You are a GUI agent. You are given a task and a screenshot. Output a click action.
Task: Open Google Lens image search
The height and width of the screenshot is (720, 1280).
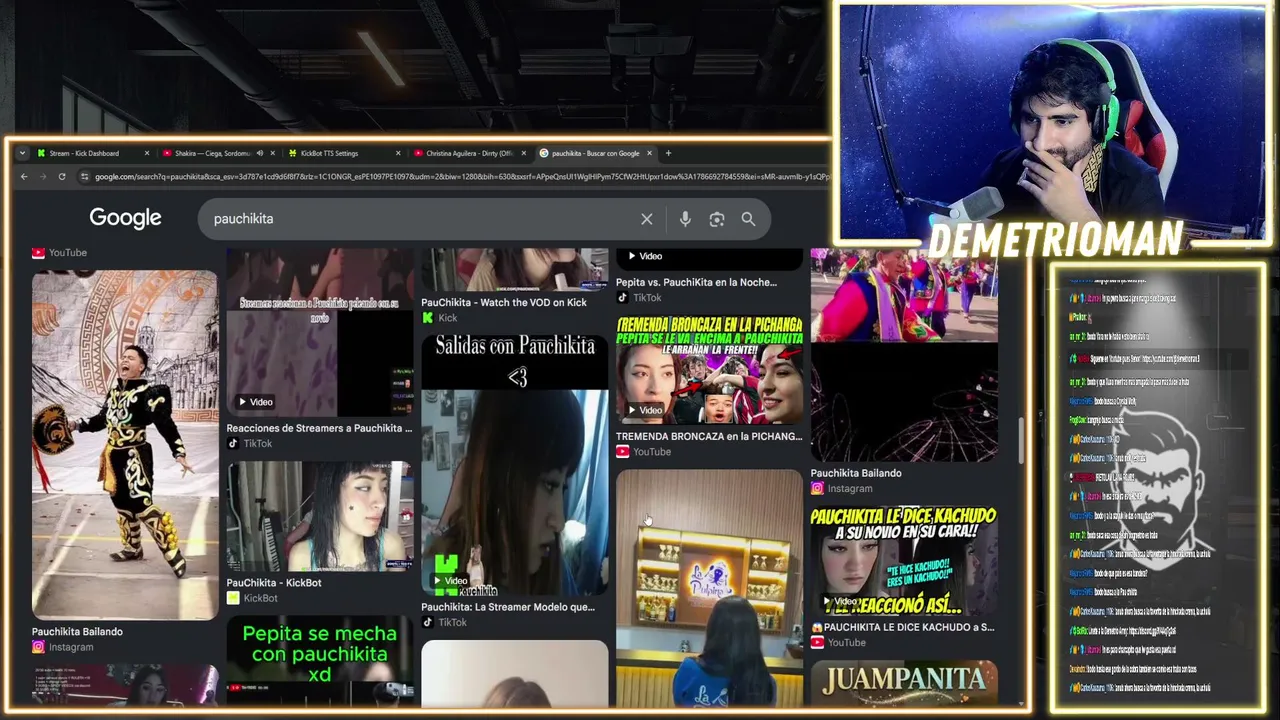tap(717, 219)
